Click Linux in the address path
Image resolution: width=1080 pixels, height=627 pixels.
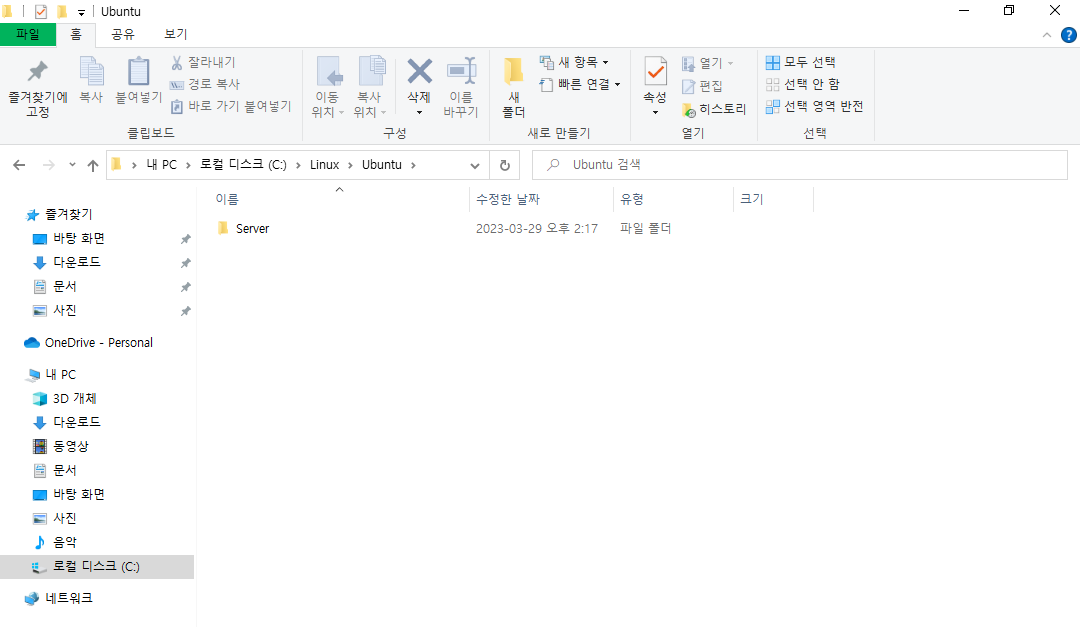pos(324,165)
